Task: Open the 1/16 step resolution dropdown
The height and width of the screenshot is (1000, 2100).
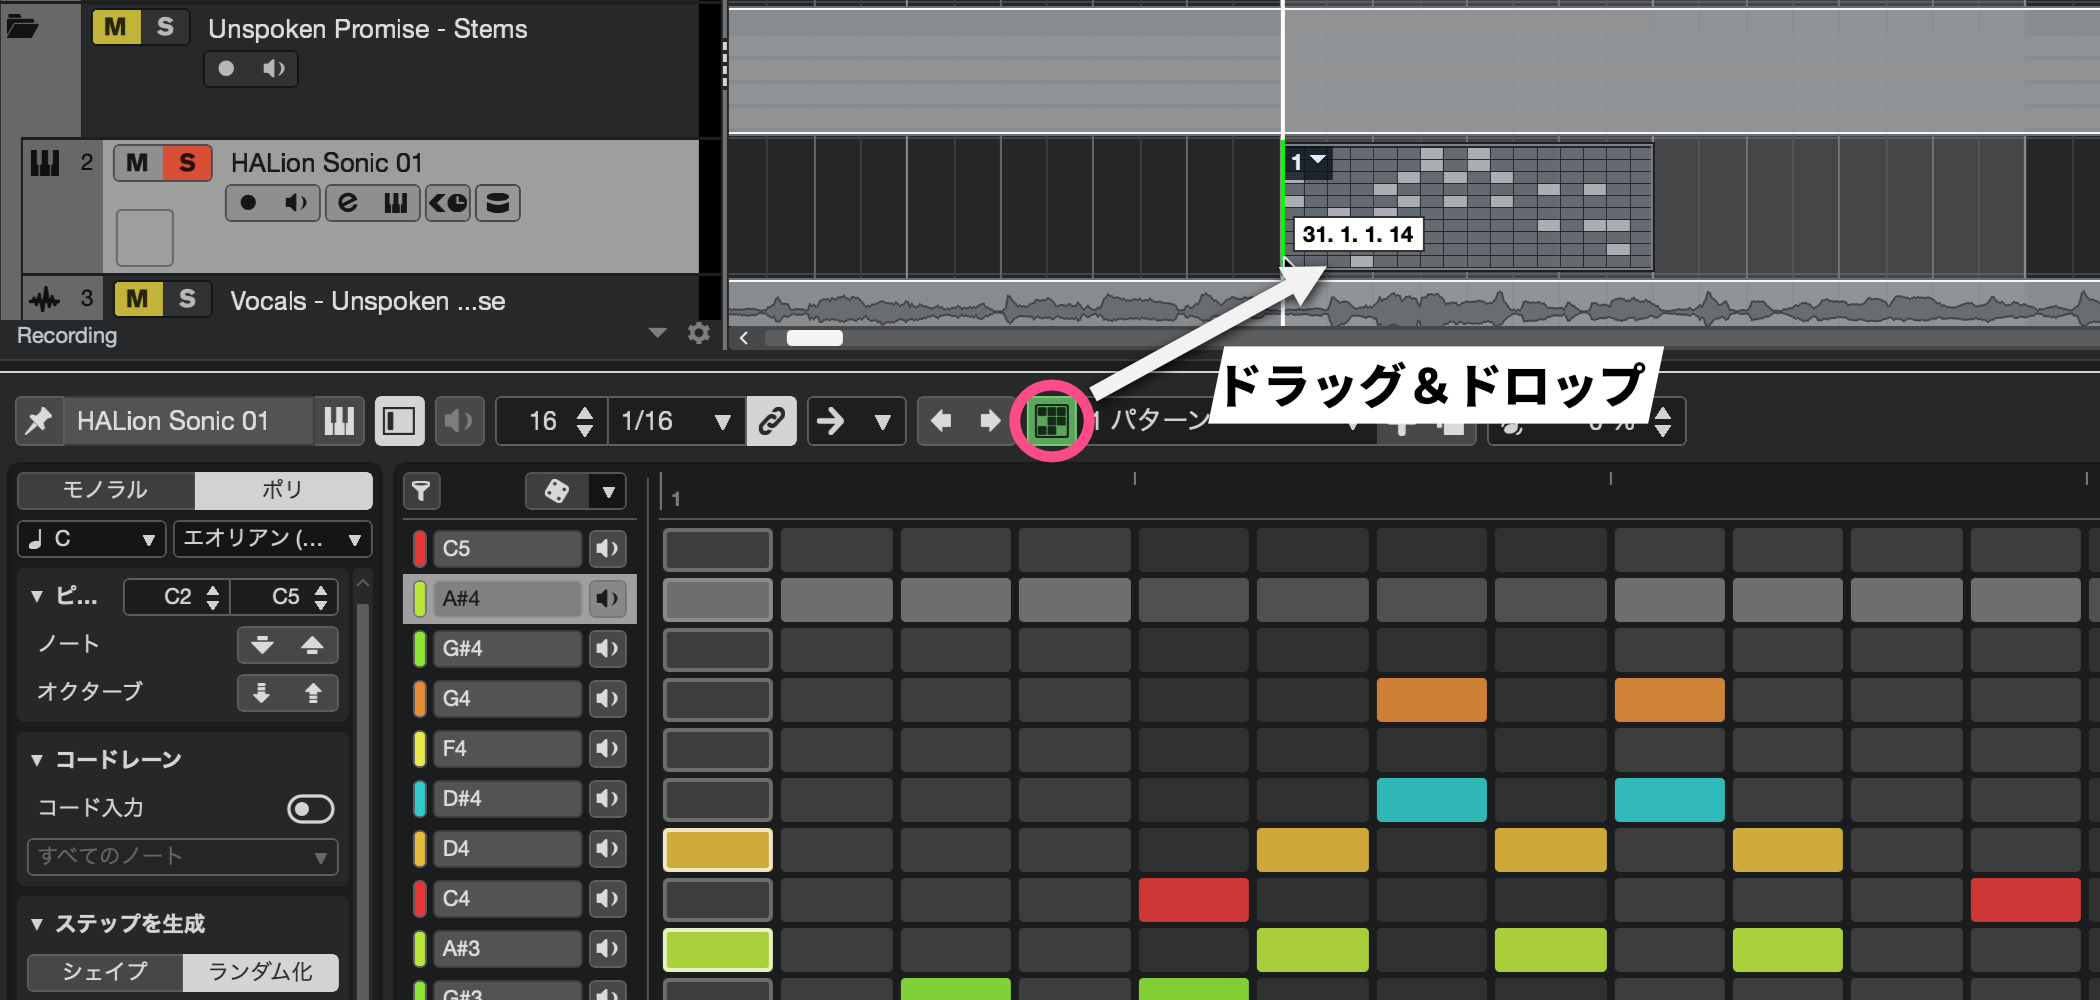Action: point(676,421)
